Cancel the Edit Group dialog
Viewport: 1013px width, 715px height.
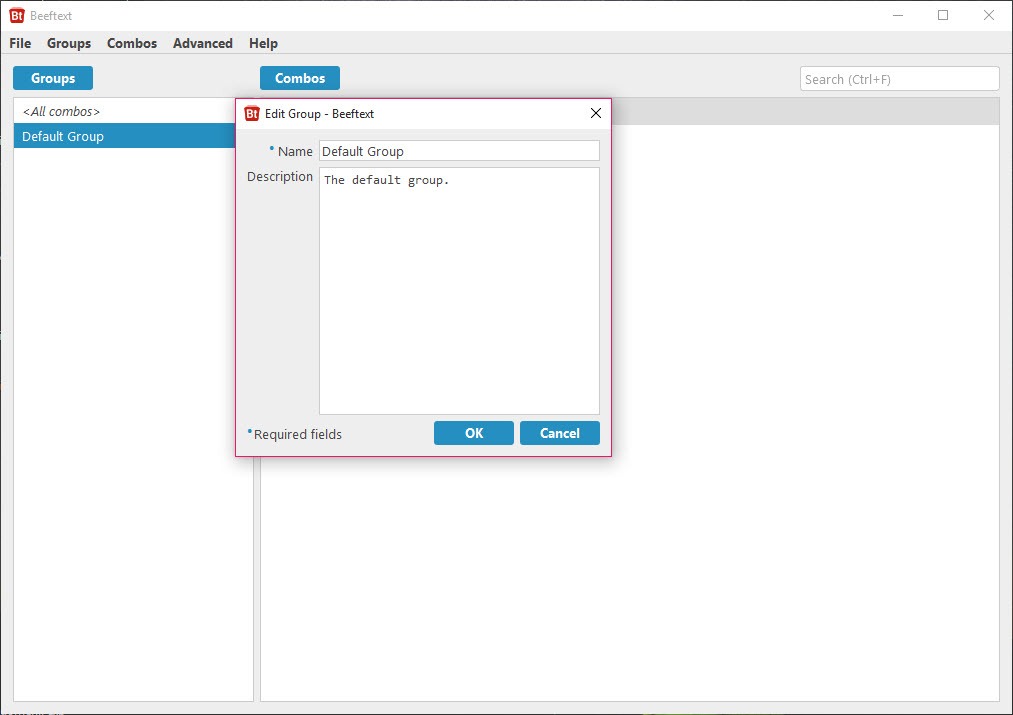pyautogui.click(x=559, y=433)
